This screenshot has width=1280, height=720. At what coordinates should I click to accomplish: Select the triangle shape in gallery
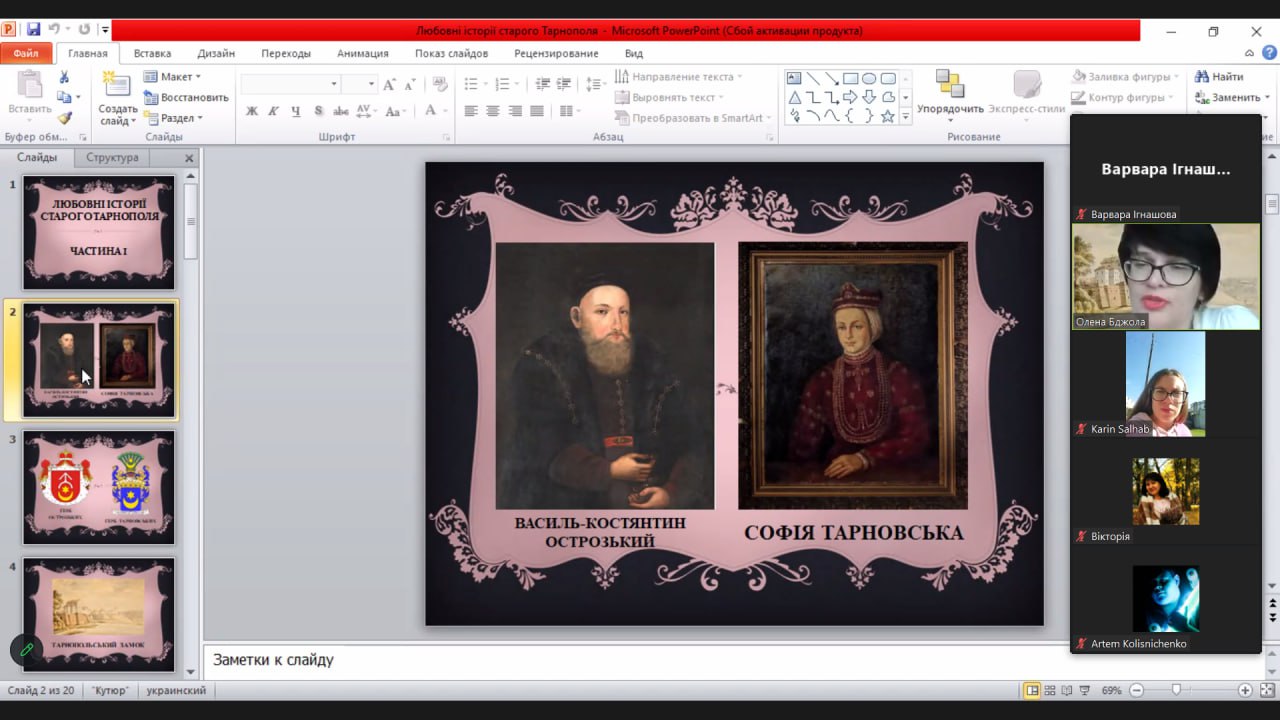pos(794,98)
